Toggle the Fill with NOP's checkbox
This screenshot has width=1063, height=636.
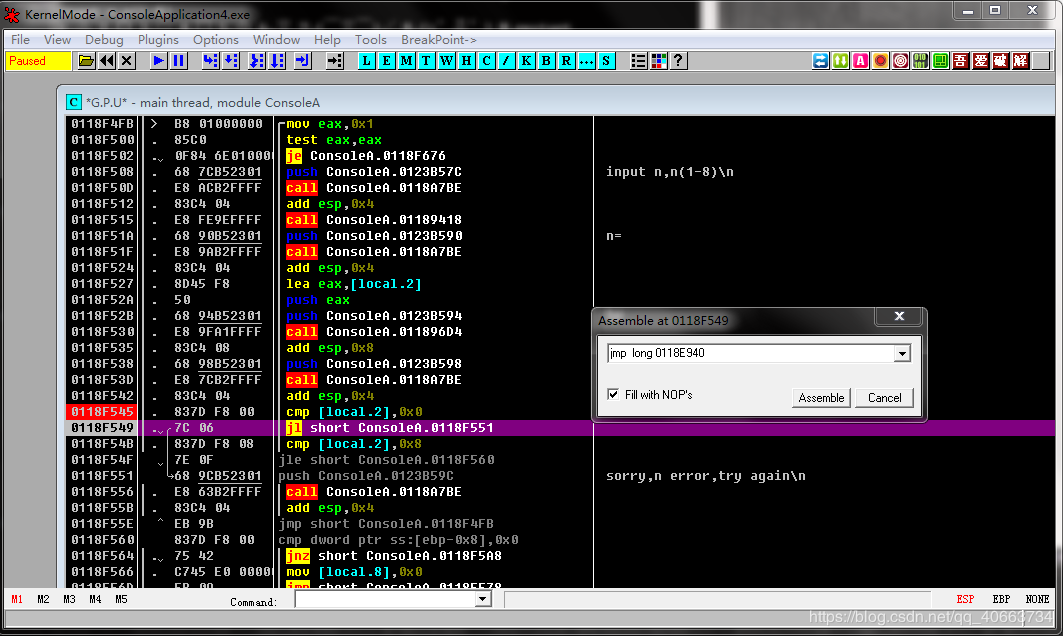(x=614, y=394)
